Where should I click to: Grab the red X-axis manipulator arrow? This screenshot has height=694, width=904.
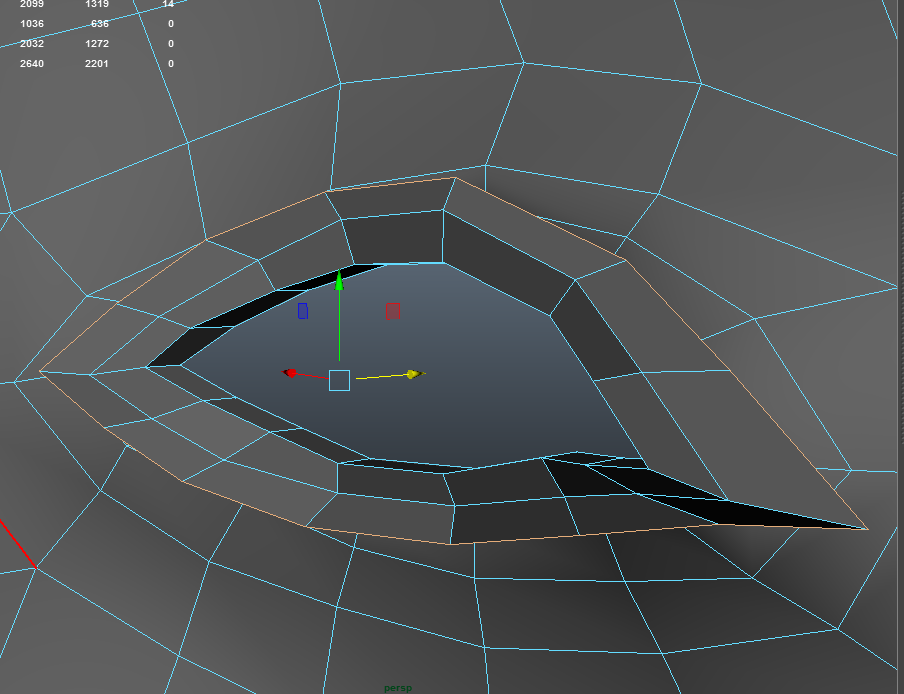pos(290,373)
